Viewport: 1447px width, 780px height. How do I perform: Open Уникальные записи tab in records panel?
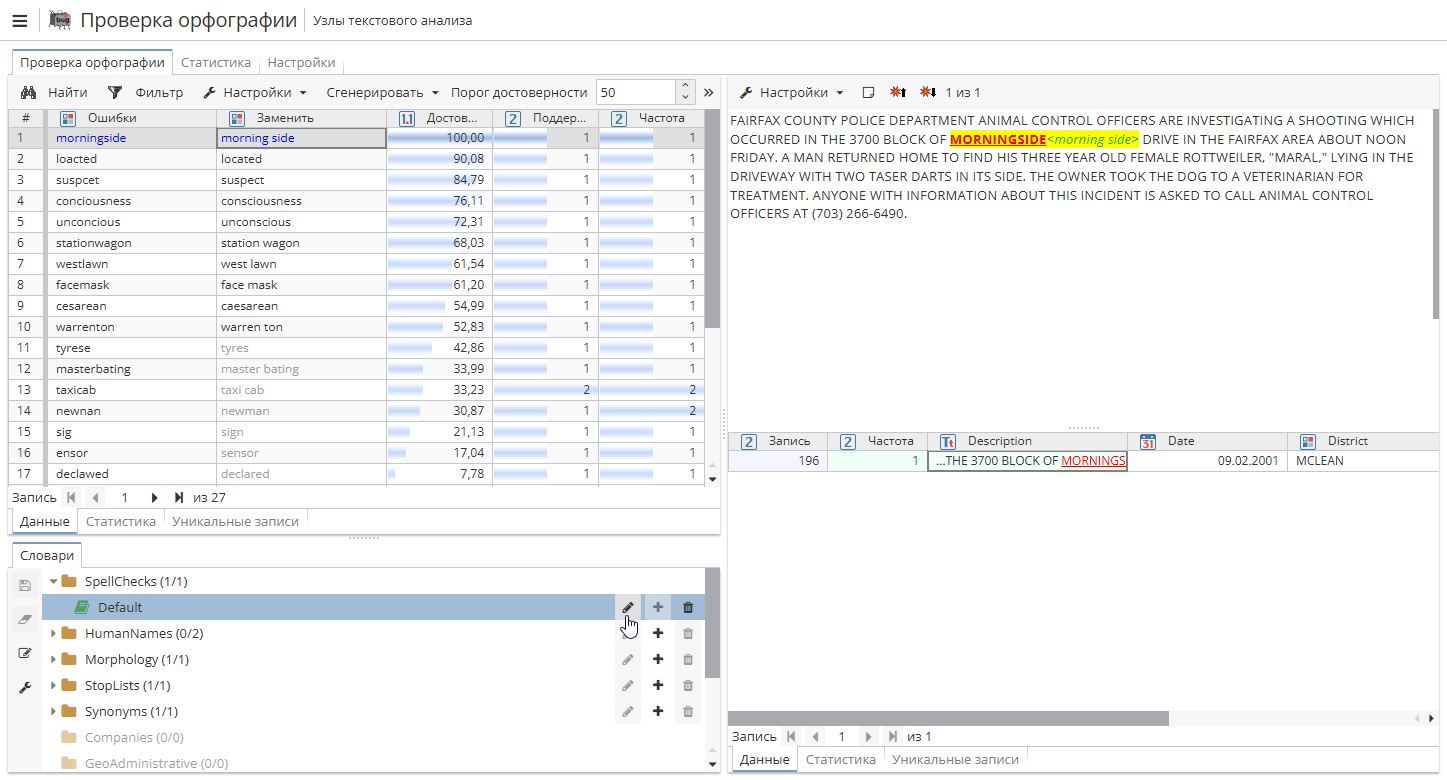955,759
